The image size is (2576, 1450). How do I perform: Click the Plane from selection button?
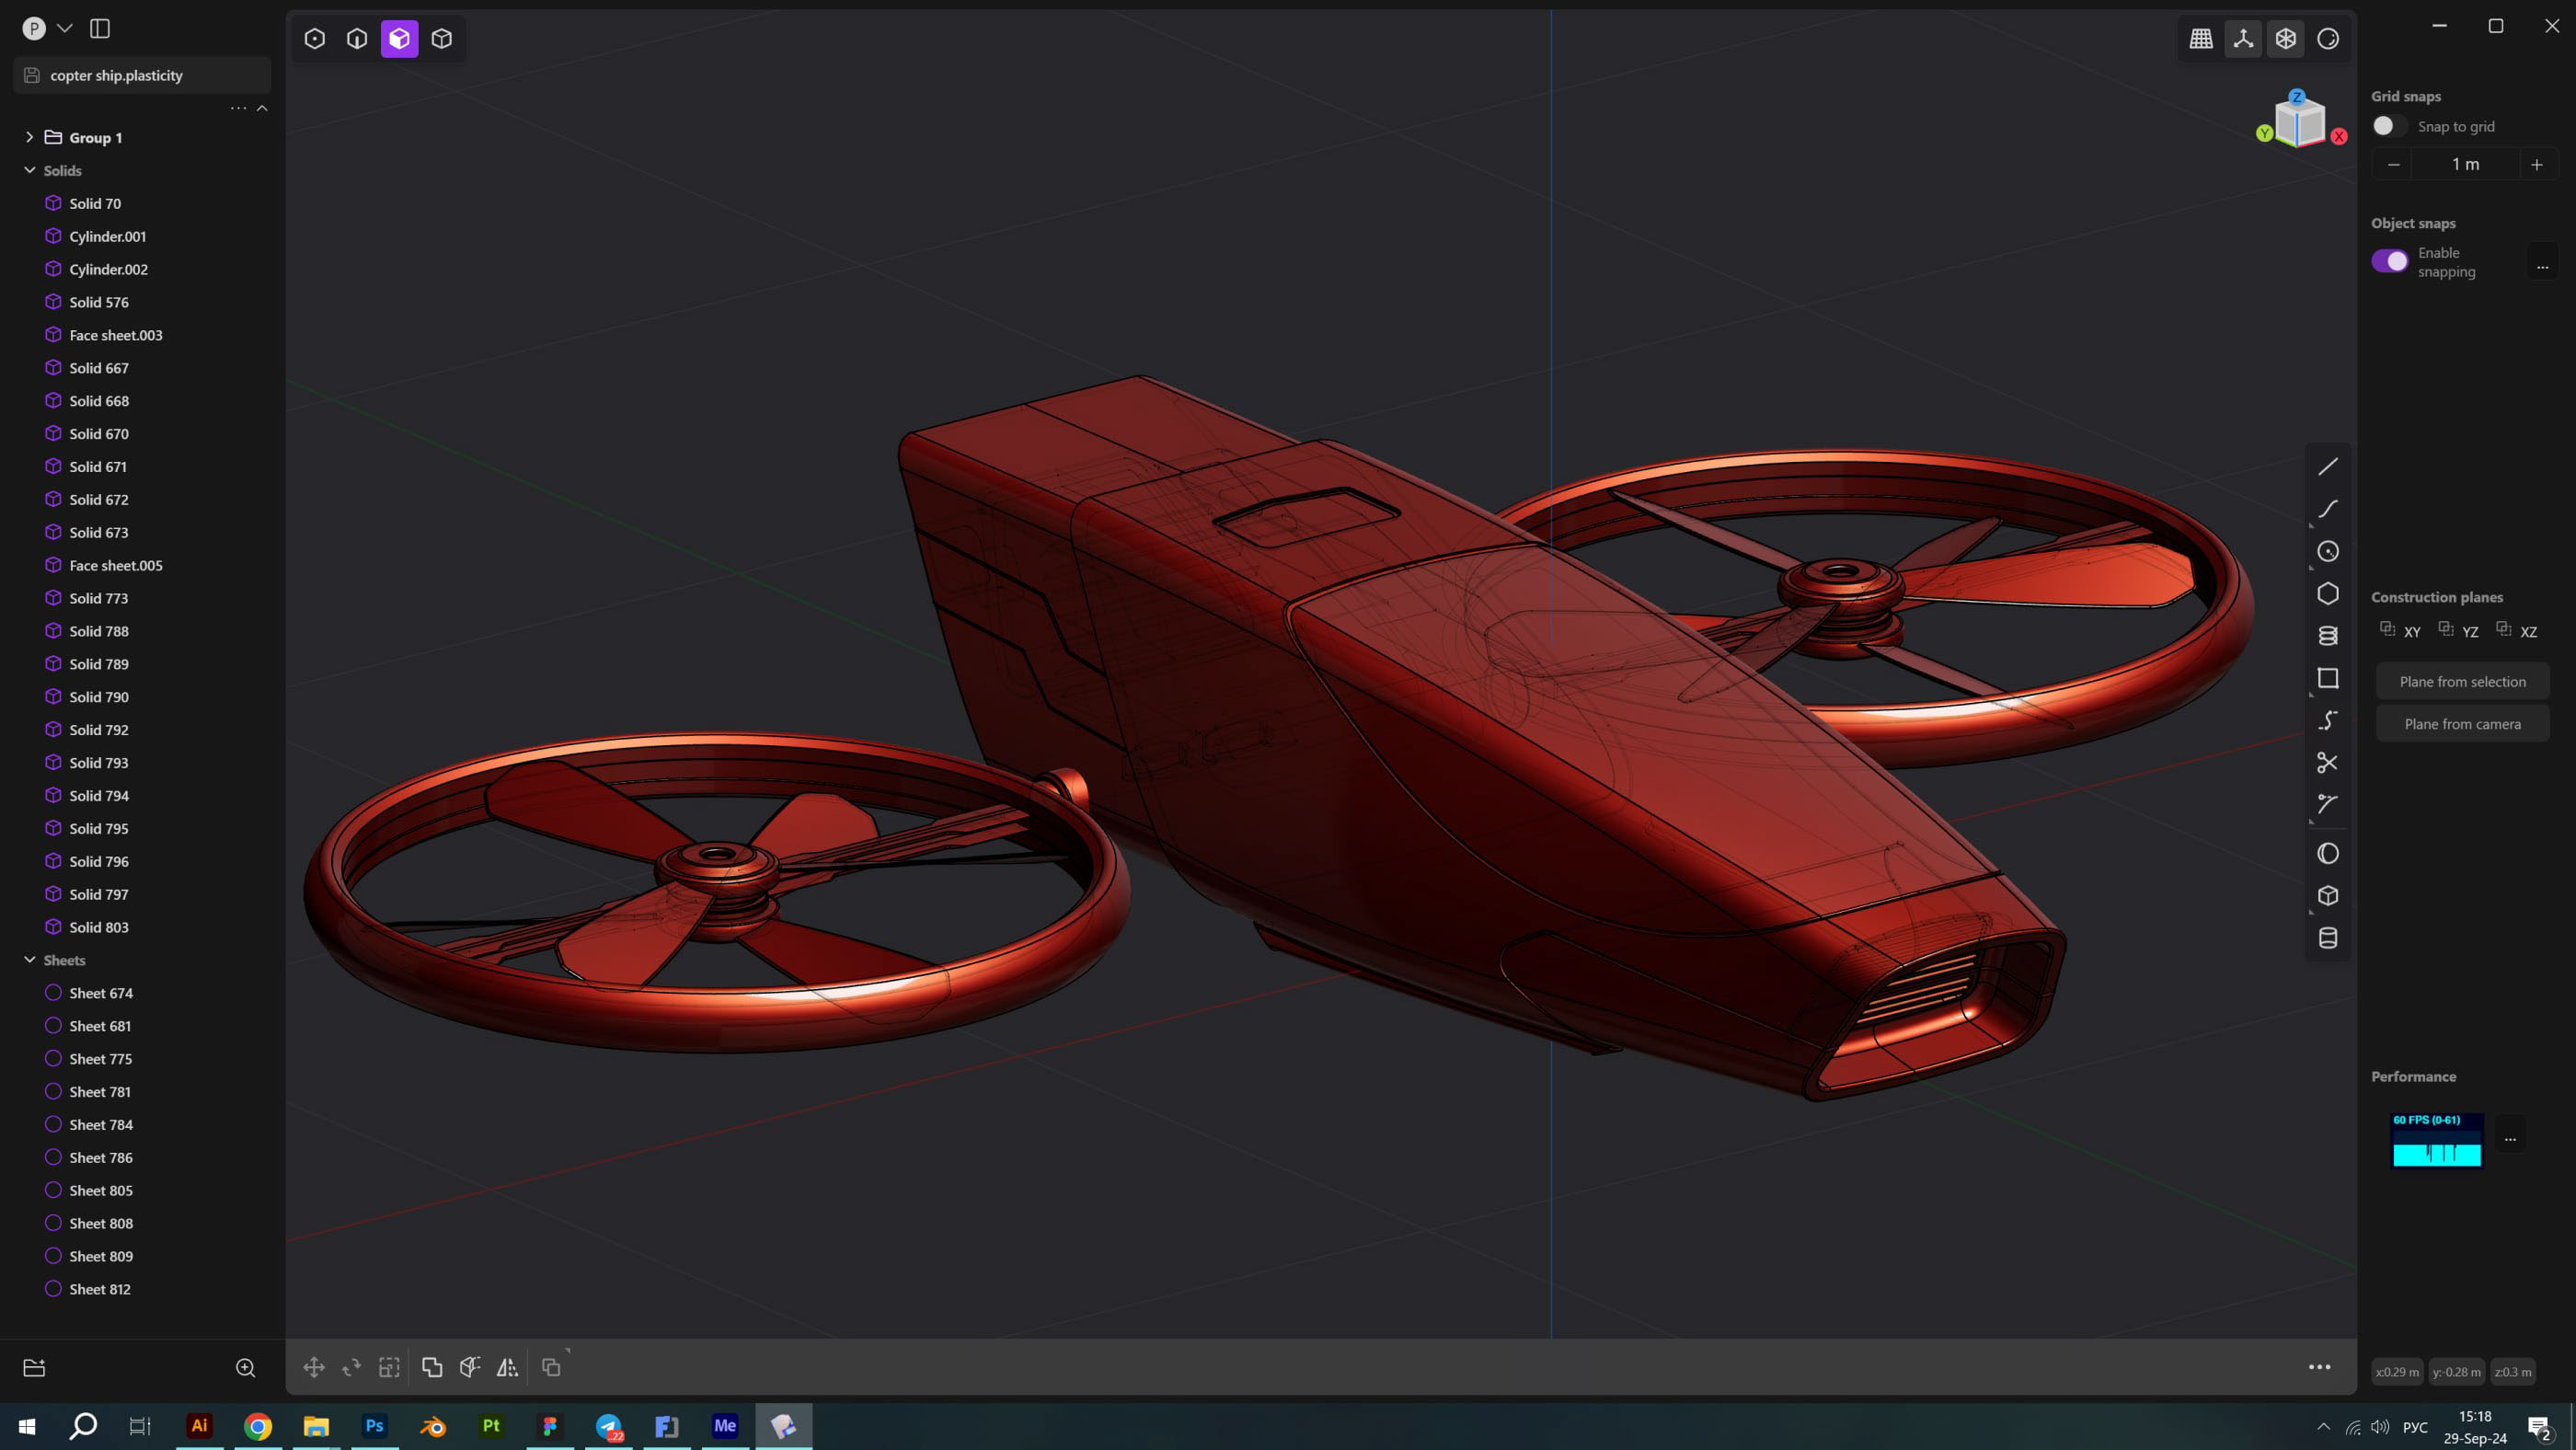(2462, 681)
